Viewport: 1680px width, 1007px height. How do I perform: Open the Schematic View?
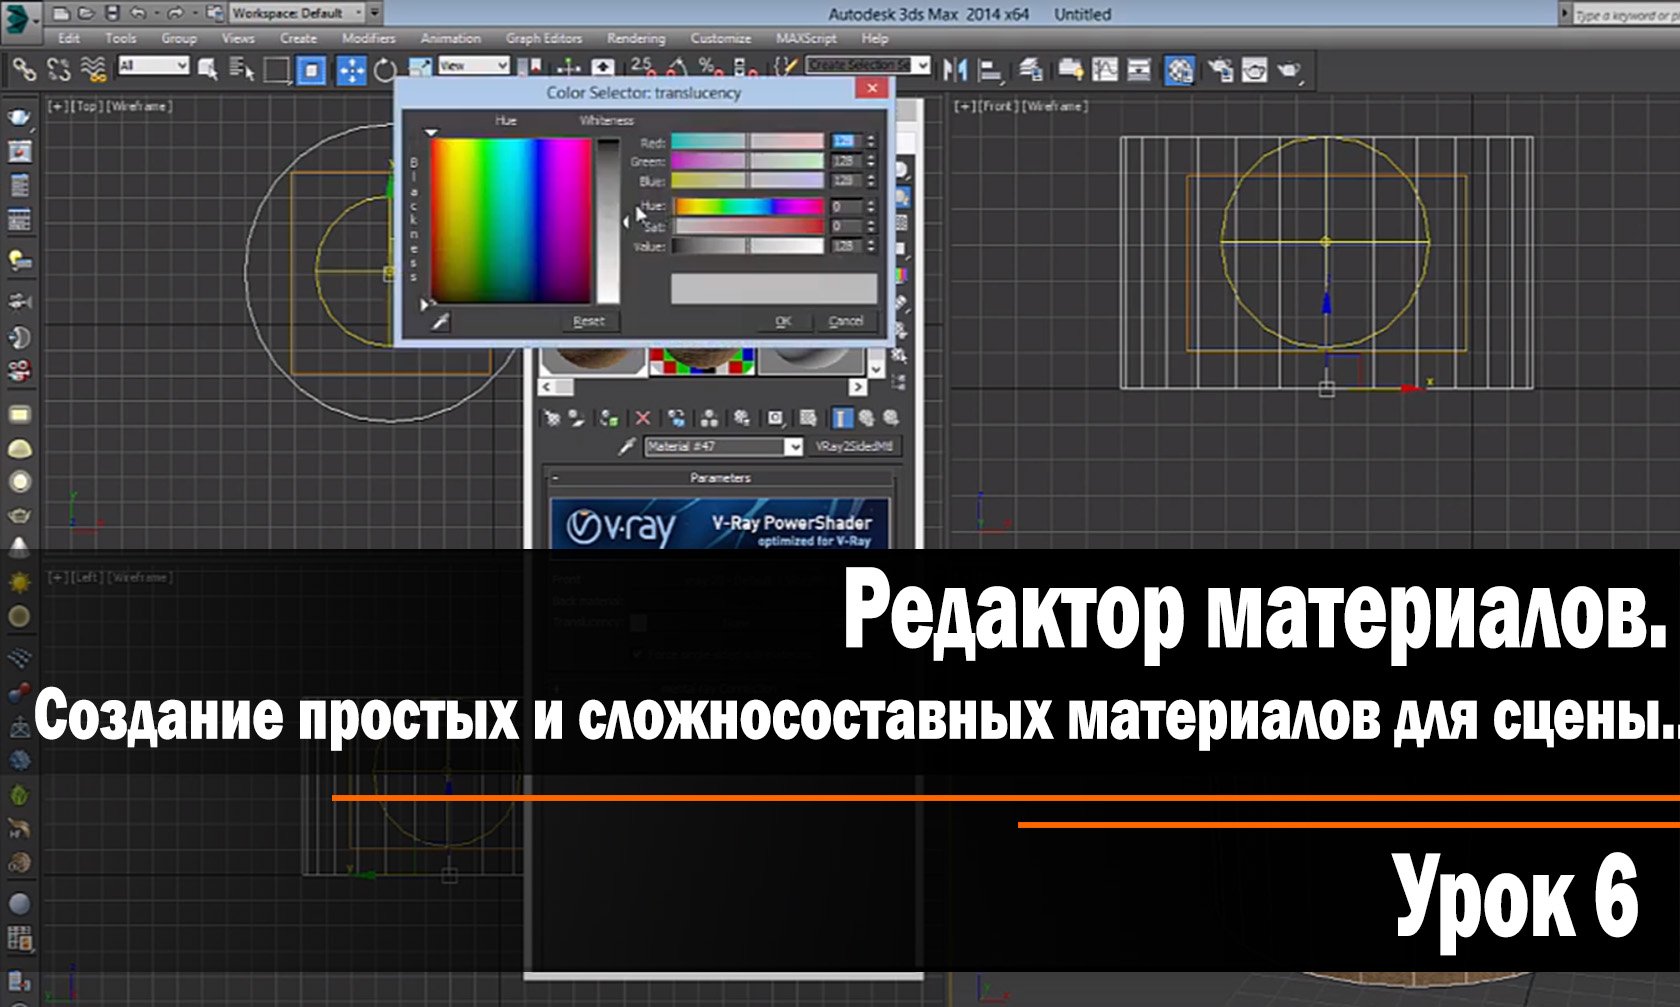pyautogui.click(x=1140, y=69)
